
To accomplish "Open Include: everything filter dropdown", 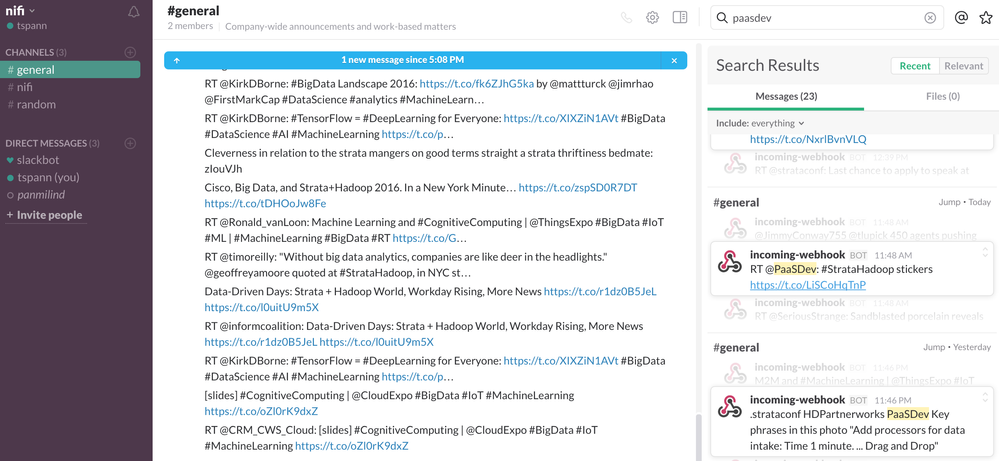I will (760, 123).
